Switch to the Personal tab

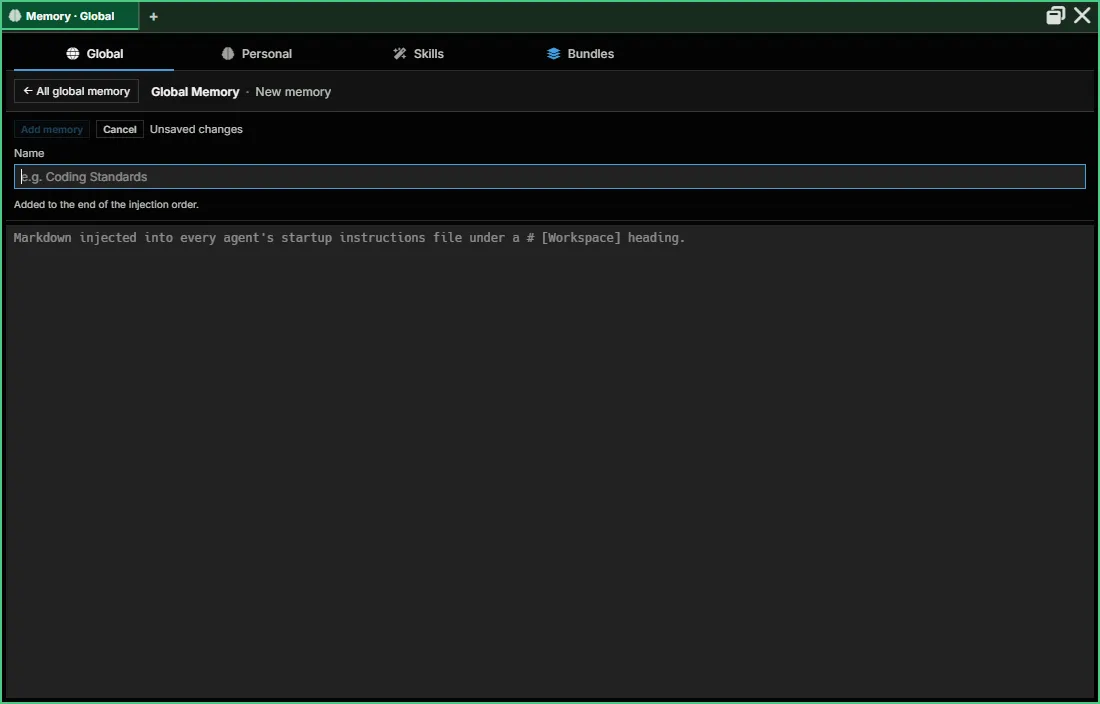257,54
